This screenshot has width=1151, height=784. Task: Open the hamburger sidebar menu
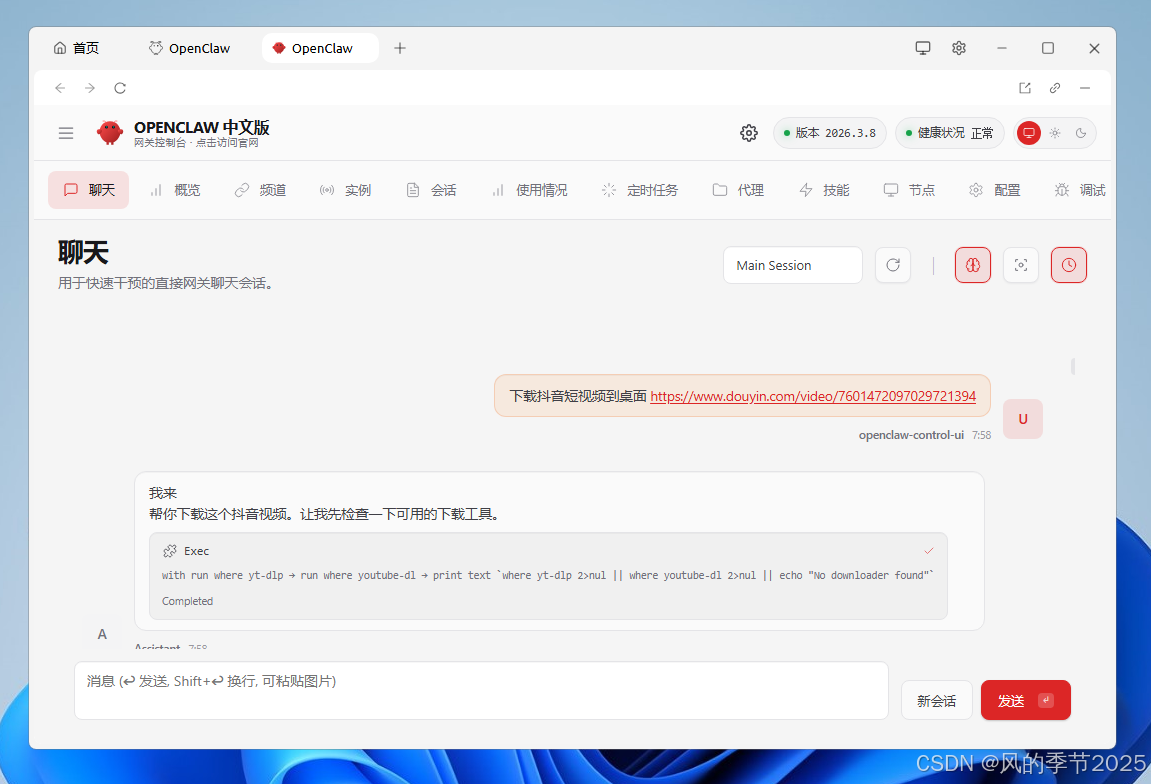tap(66, 133)
